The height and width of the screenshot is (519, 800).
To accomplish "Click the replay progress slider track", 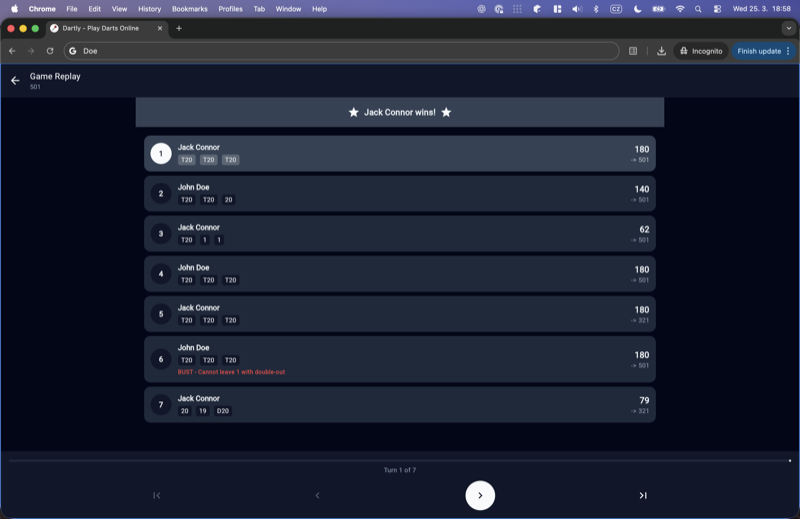I will (x=399, y=460).
